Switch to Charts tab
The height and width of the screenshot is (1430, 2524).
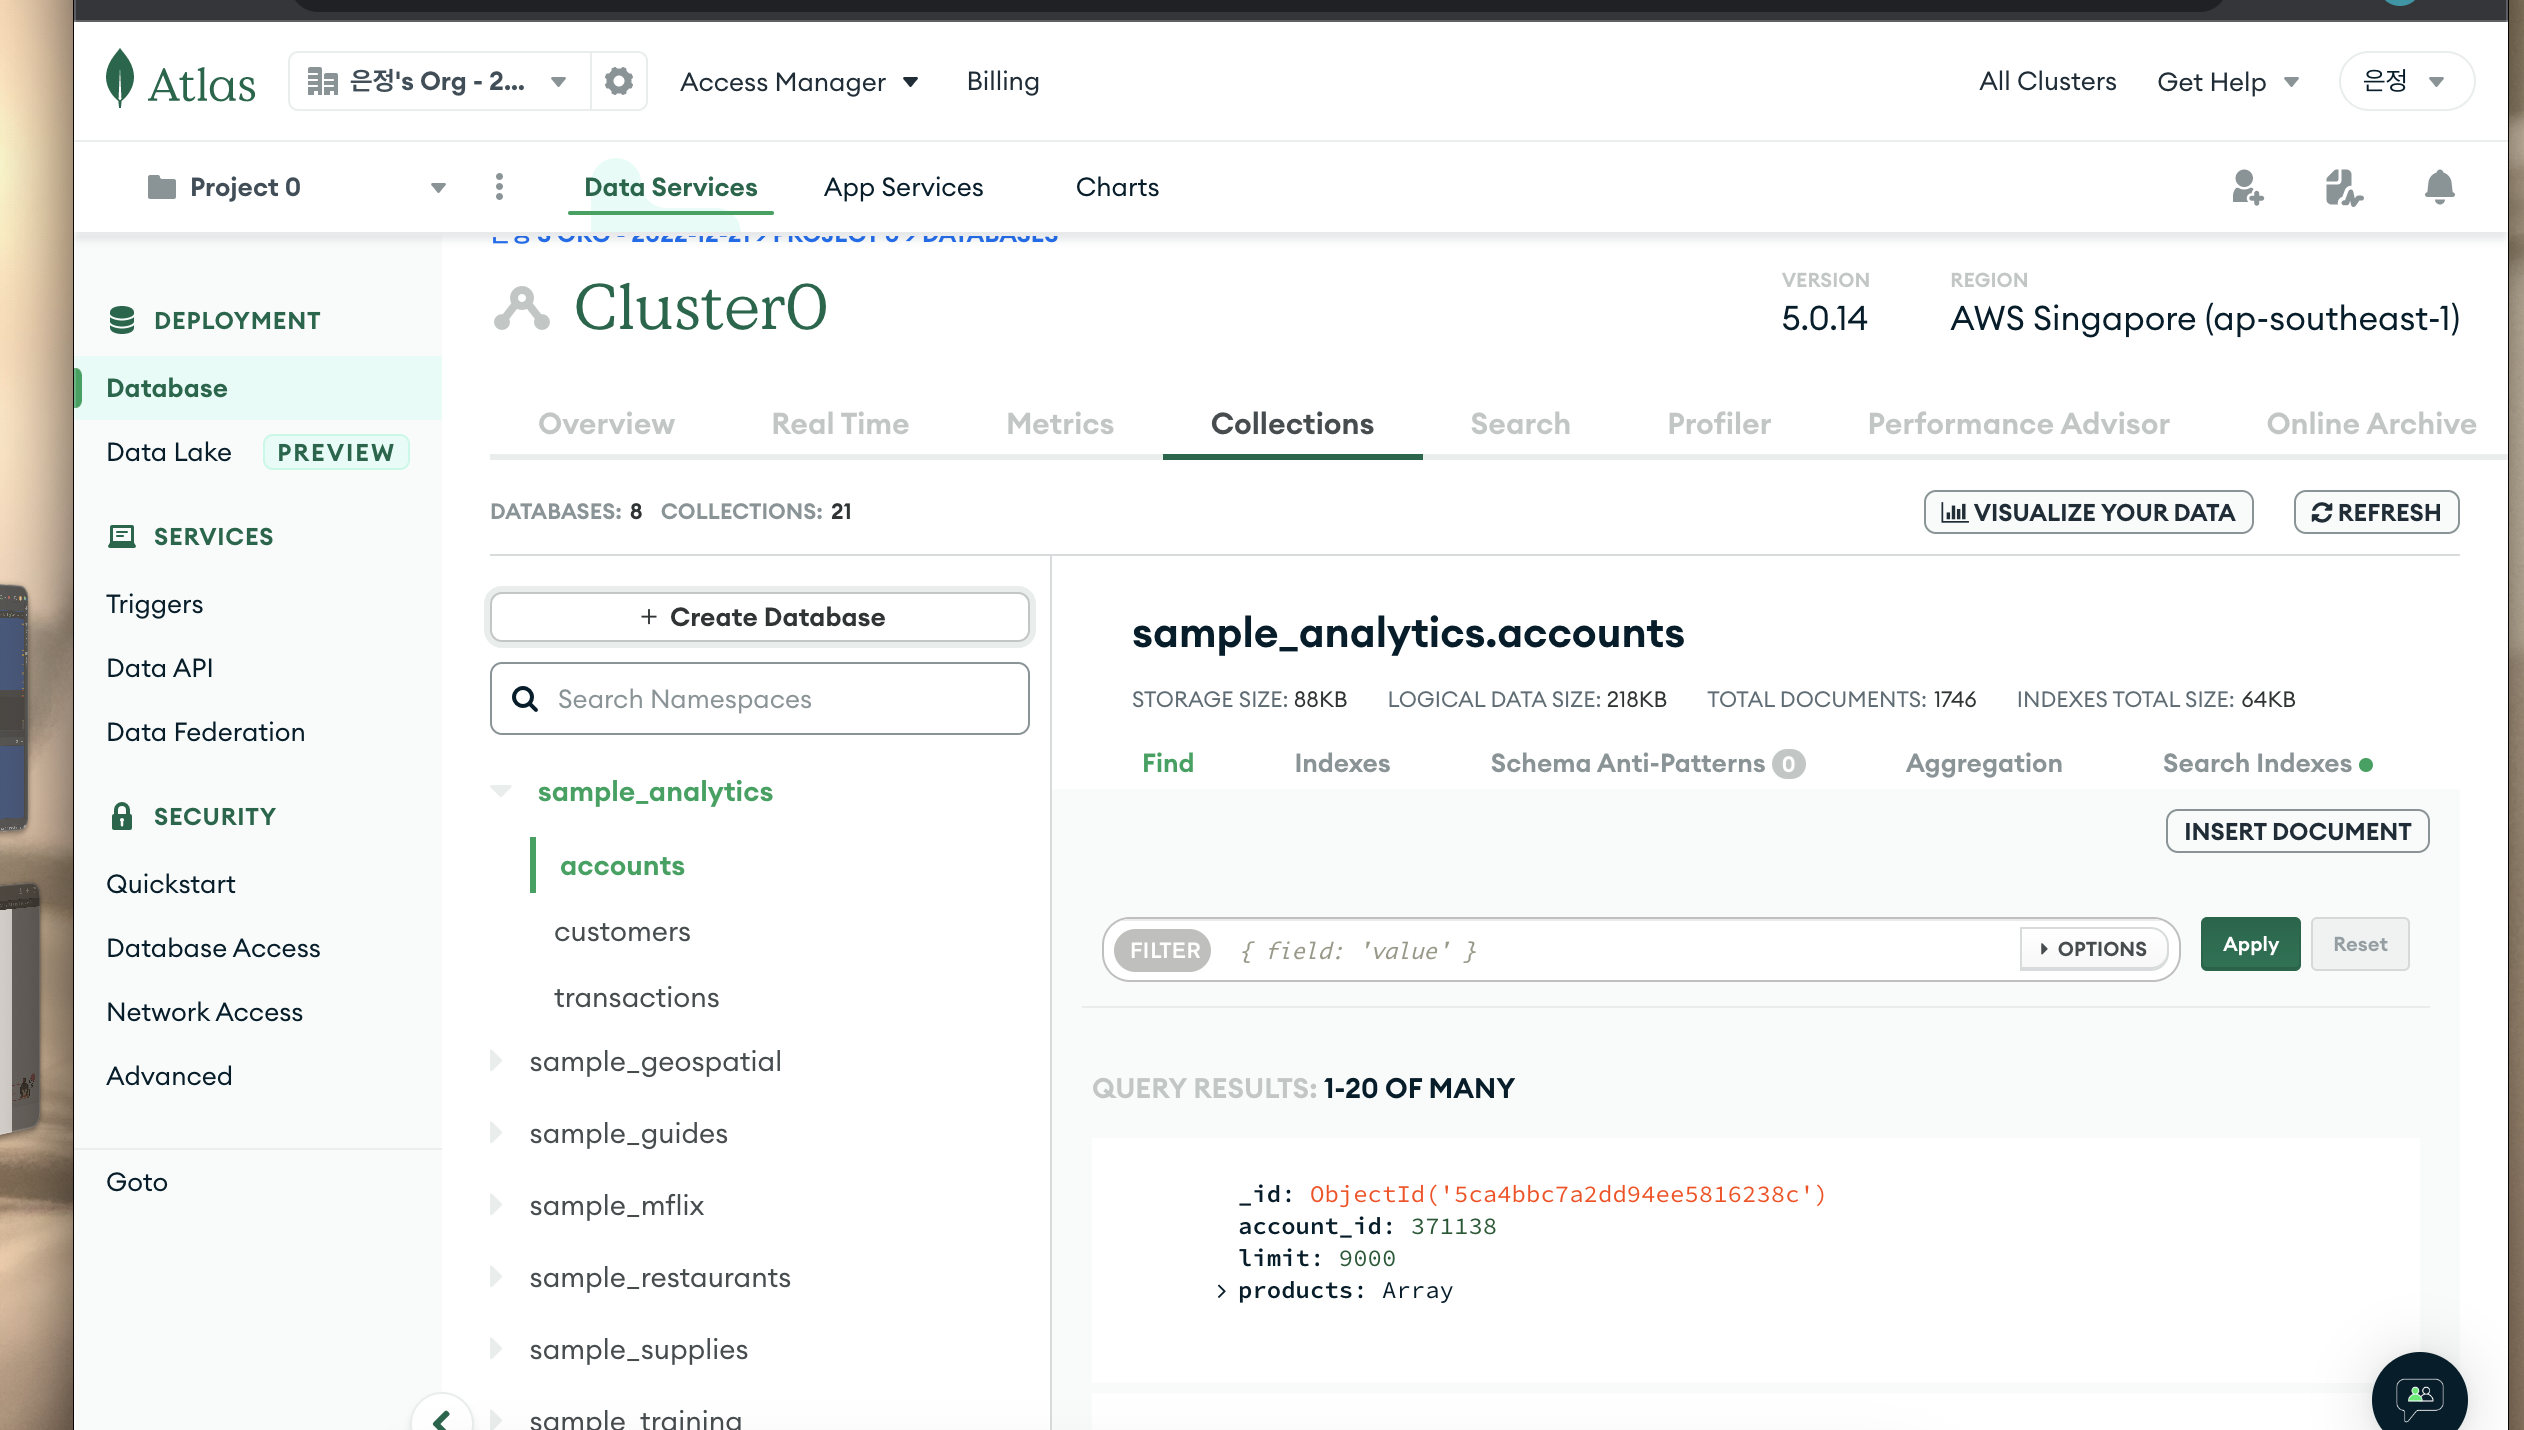(1117, 187)
